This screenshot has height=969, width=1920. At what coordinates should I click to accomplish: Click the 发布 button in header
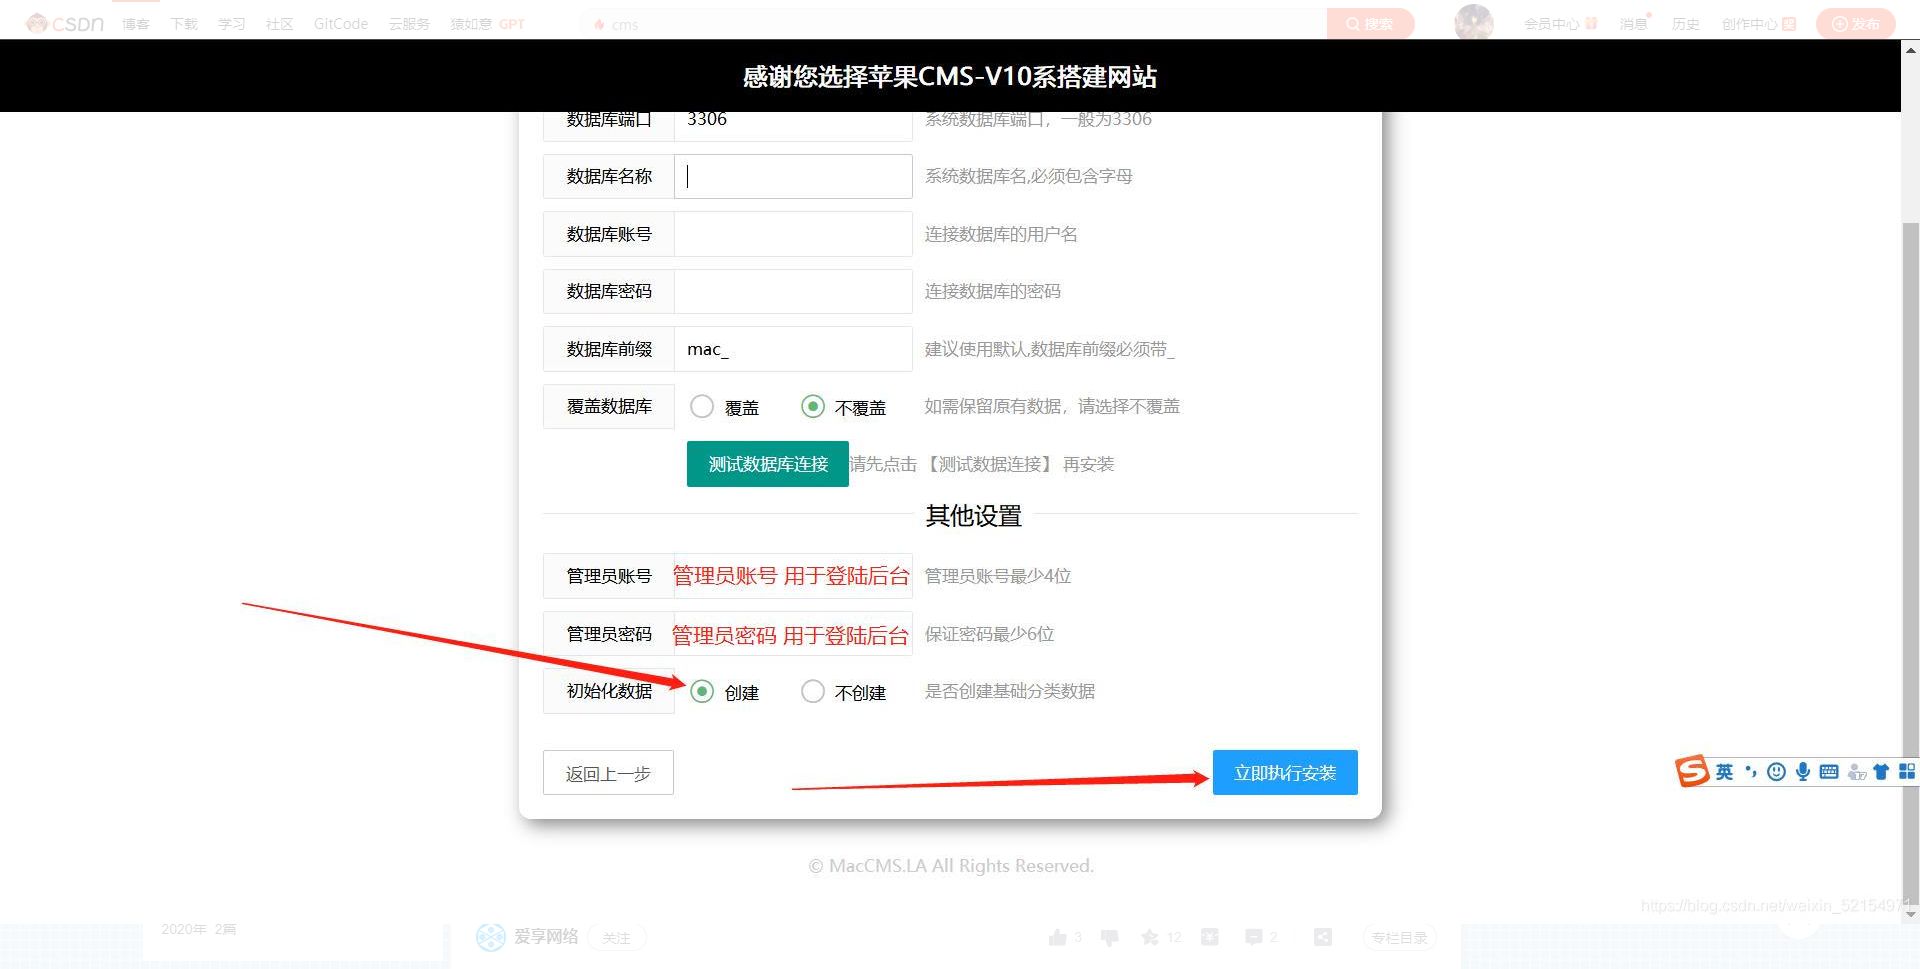click(x=1856, y=24)
